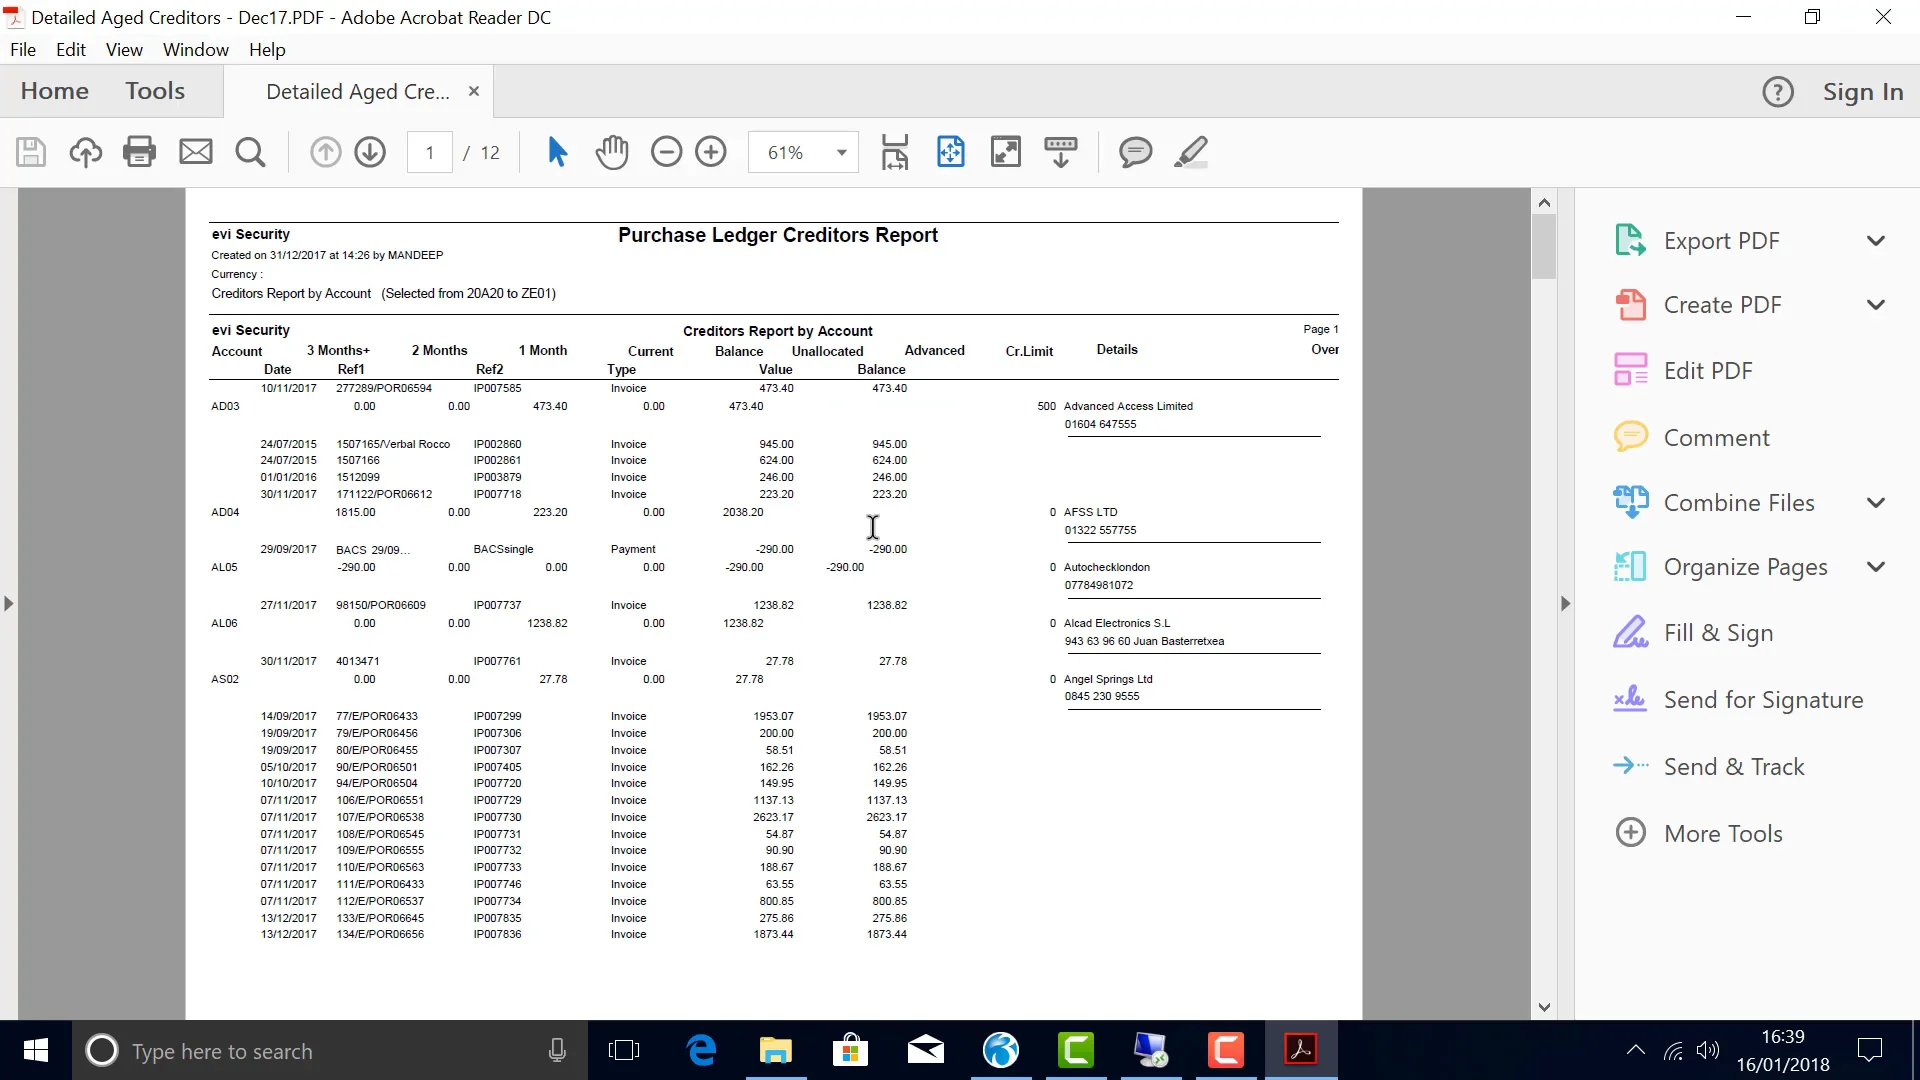1920x1080 pixels.
Task: Print the document via printer icon
Action: click(x=140, y=152)
